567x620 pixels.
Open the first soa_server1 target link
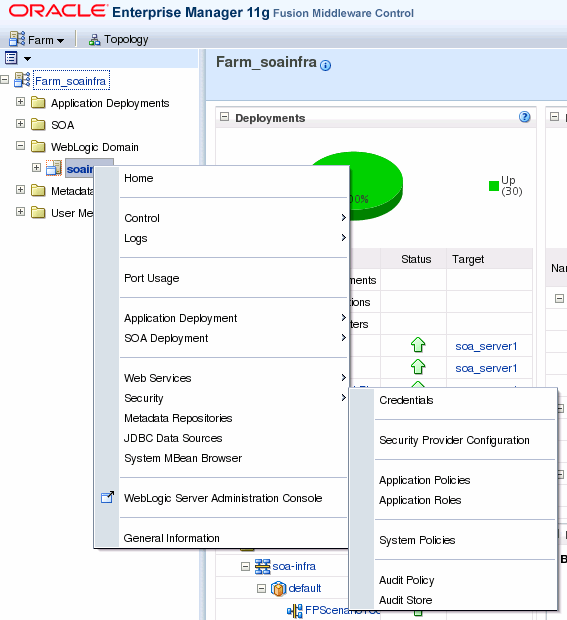(486, 346)
